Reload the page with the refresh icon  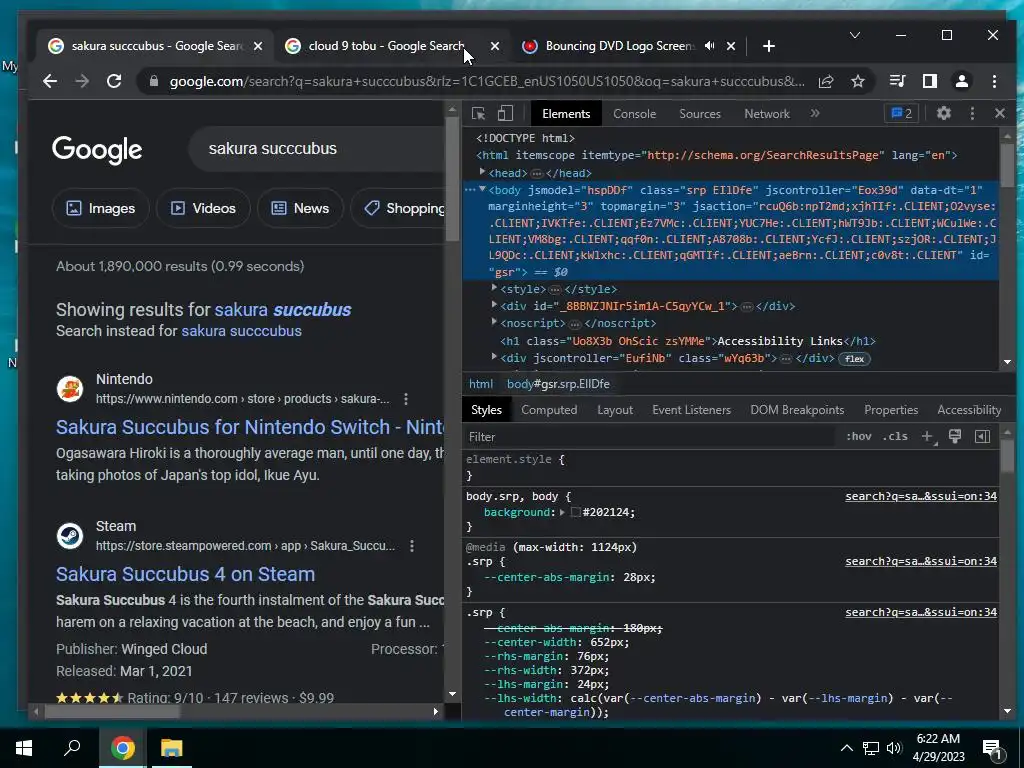pos(114,81)
